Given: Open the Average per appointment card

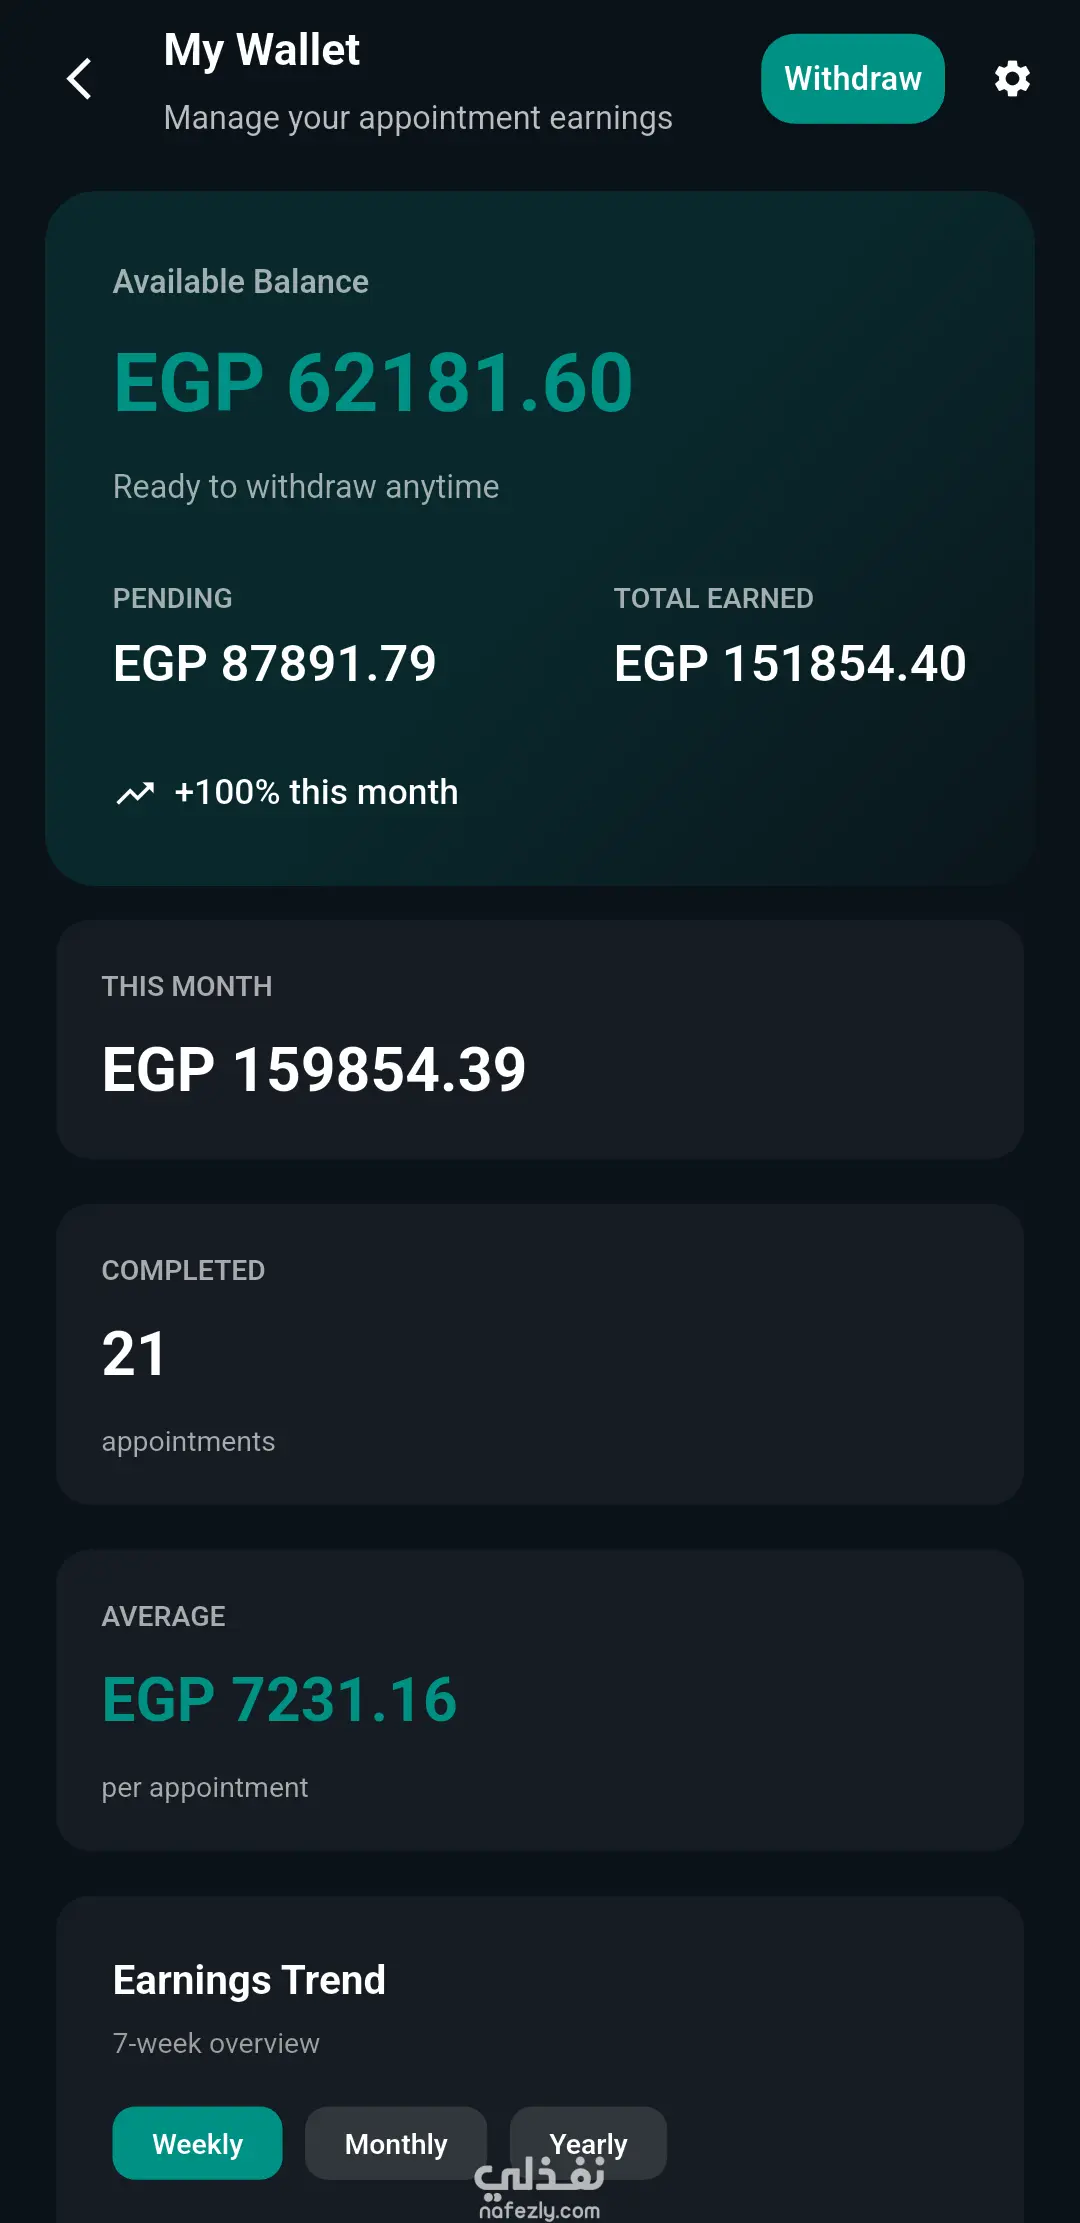Looking at the screenshot, I should coord(540,1701).
